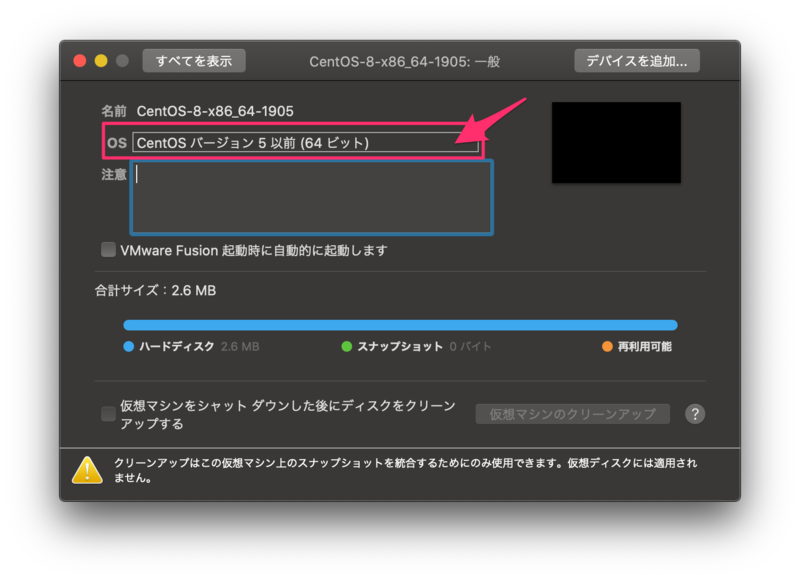Click the yellow warning triangle icon
The height and width of the screenshot is (580, 800).
87,470
